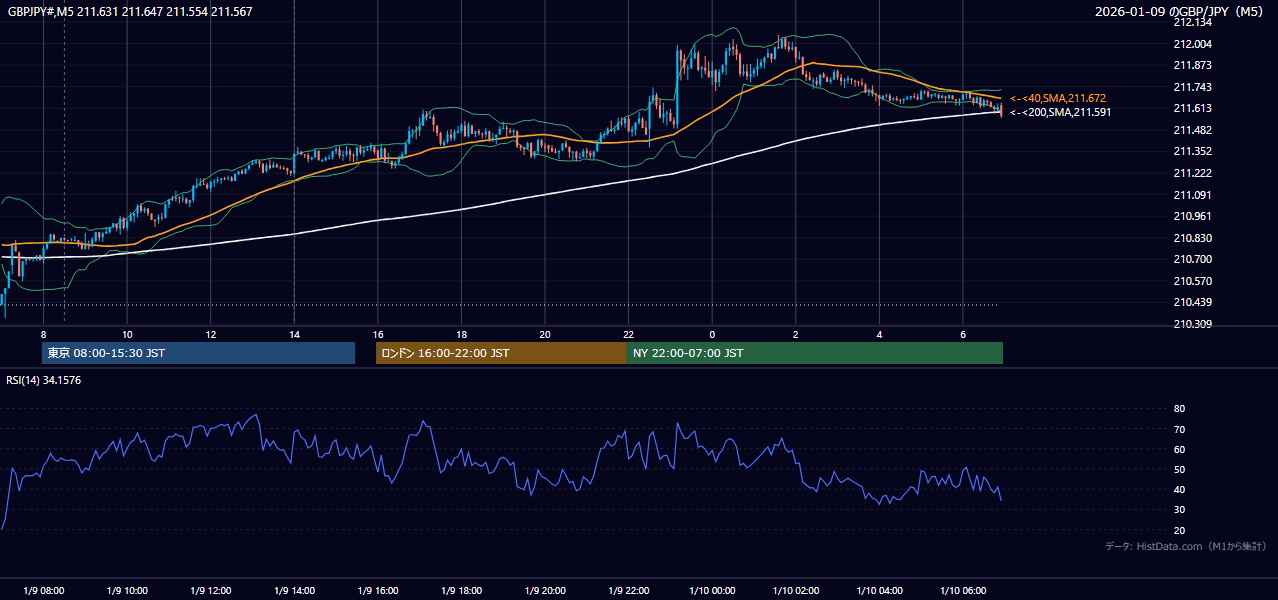Click the 210.570 price axis value
Viewport: 1278px width, 600px height.
point(1192,281)
